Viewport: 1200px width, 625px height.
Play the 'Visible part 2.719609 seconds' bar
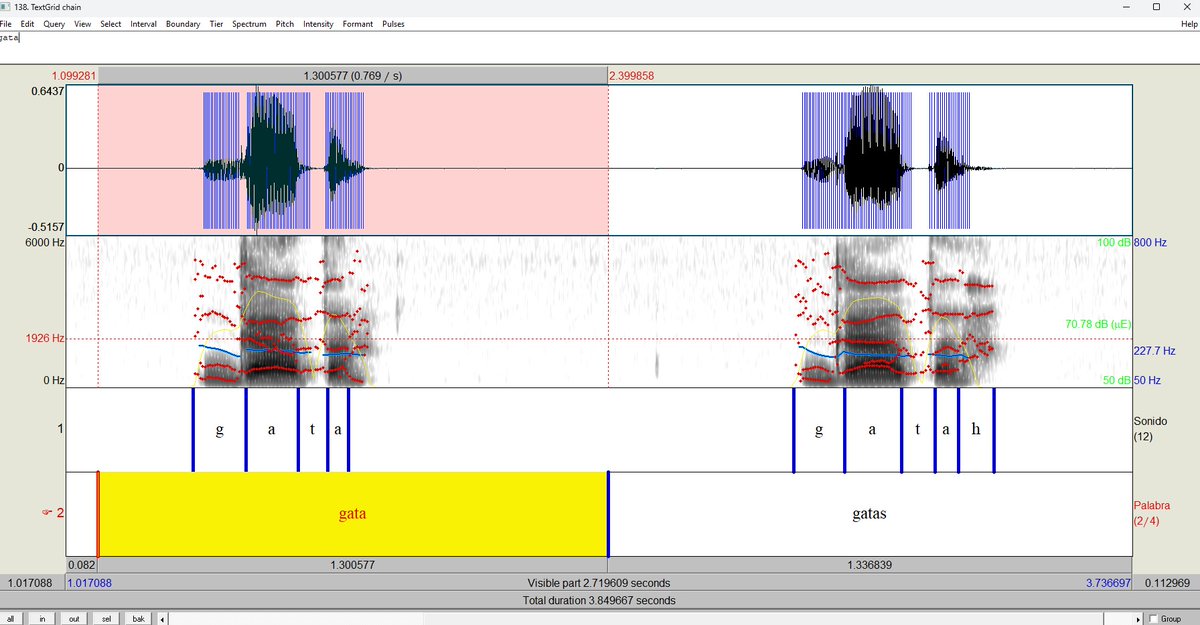pyautogui.click(x=599, y=582)
